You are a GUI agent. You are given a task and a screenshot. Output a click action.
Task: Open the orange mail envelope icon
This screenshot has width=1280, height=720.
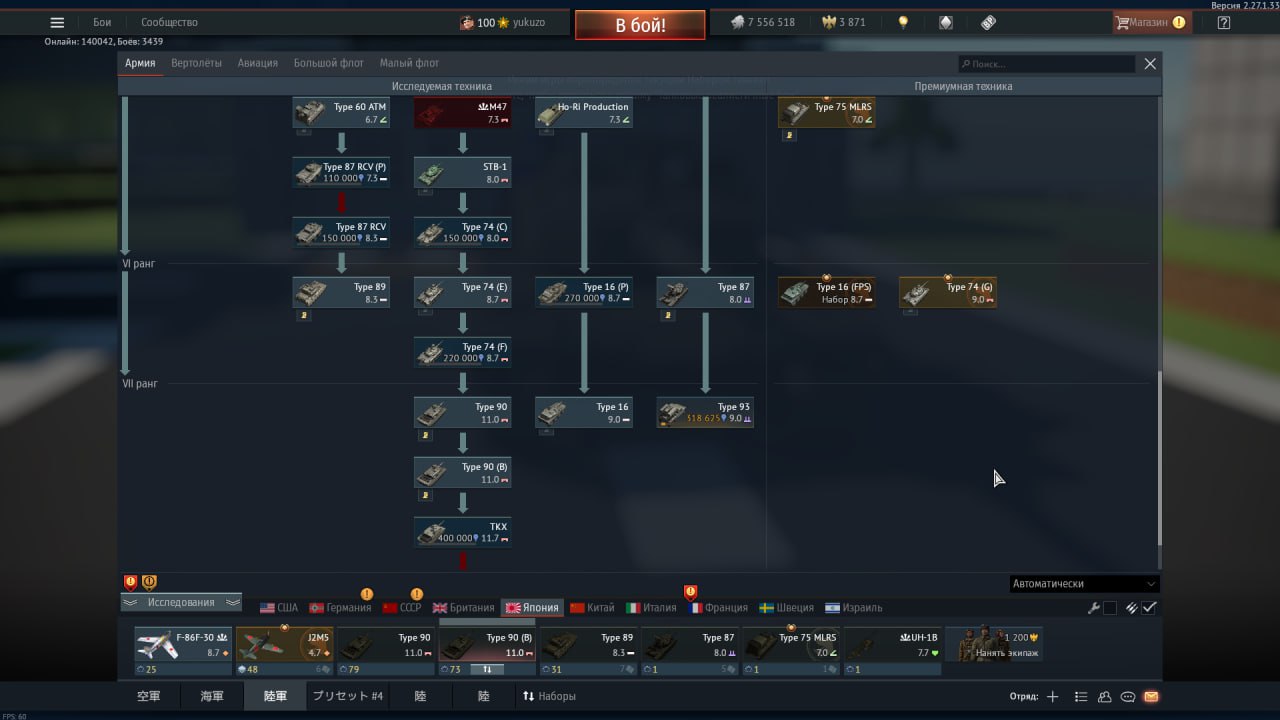pyautogui.click(x=1151, y=697)
